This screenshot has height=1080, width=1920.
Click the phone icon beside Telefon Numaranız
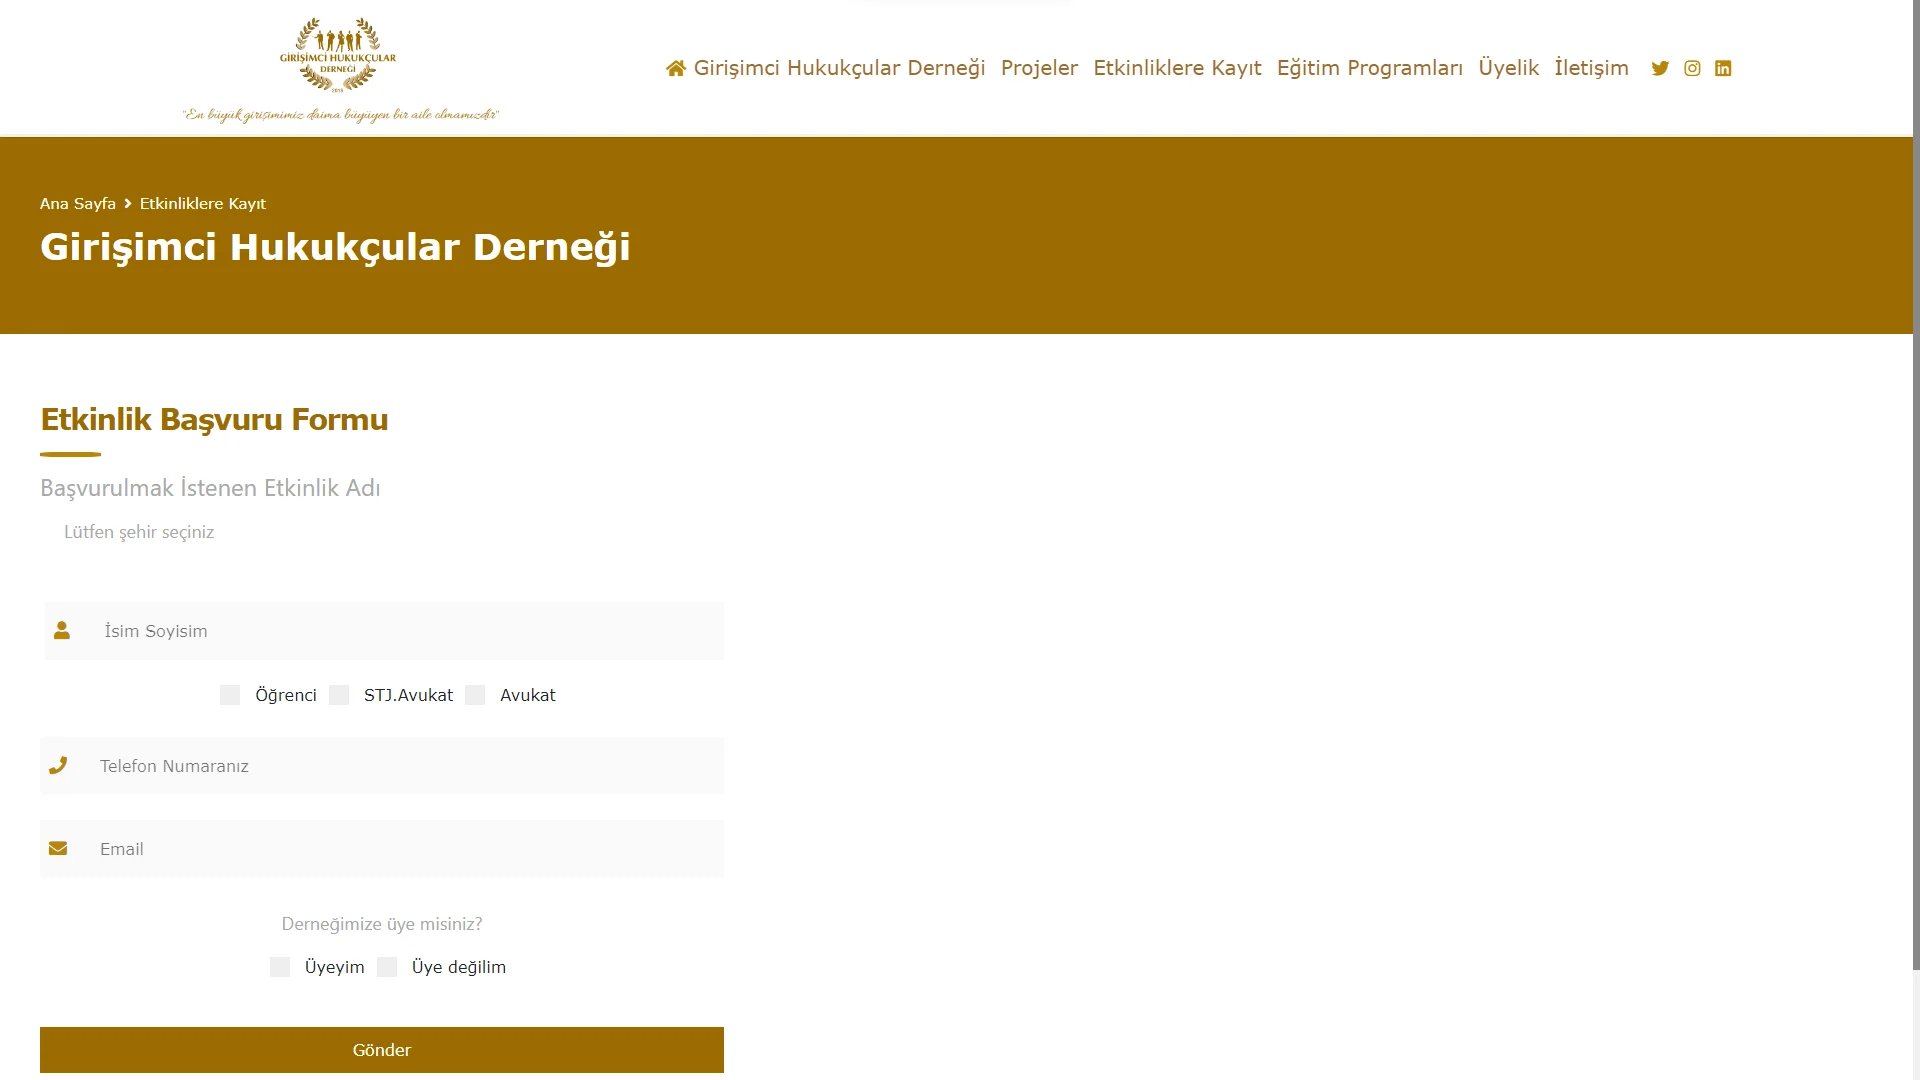coord(58,765)
